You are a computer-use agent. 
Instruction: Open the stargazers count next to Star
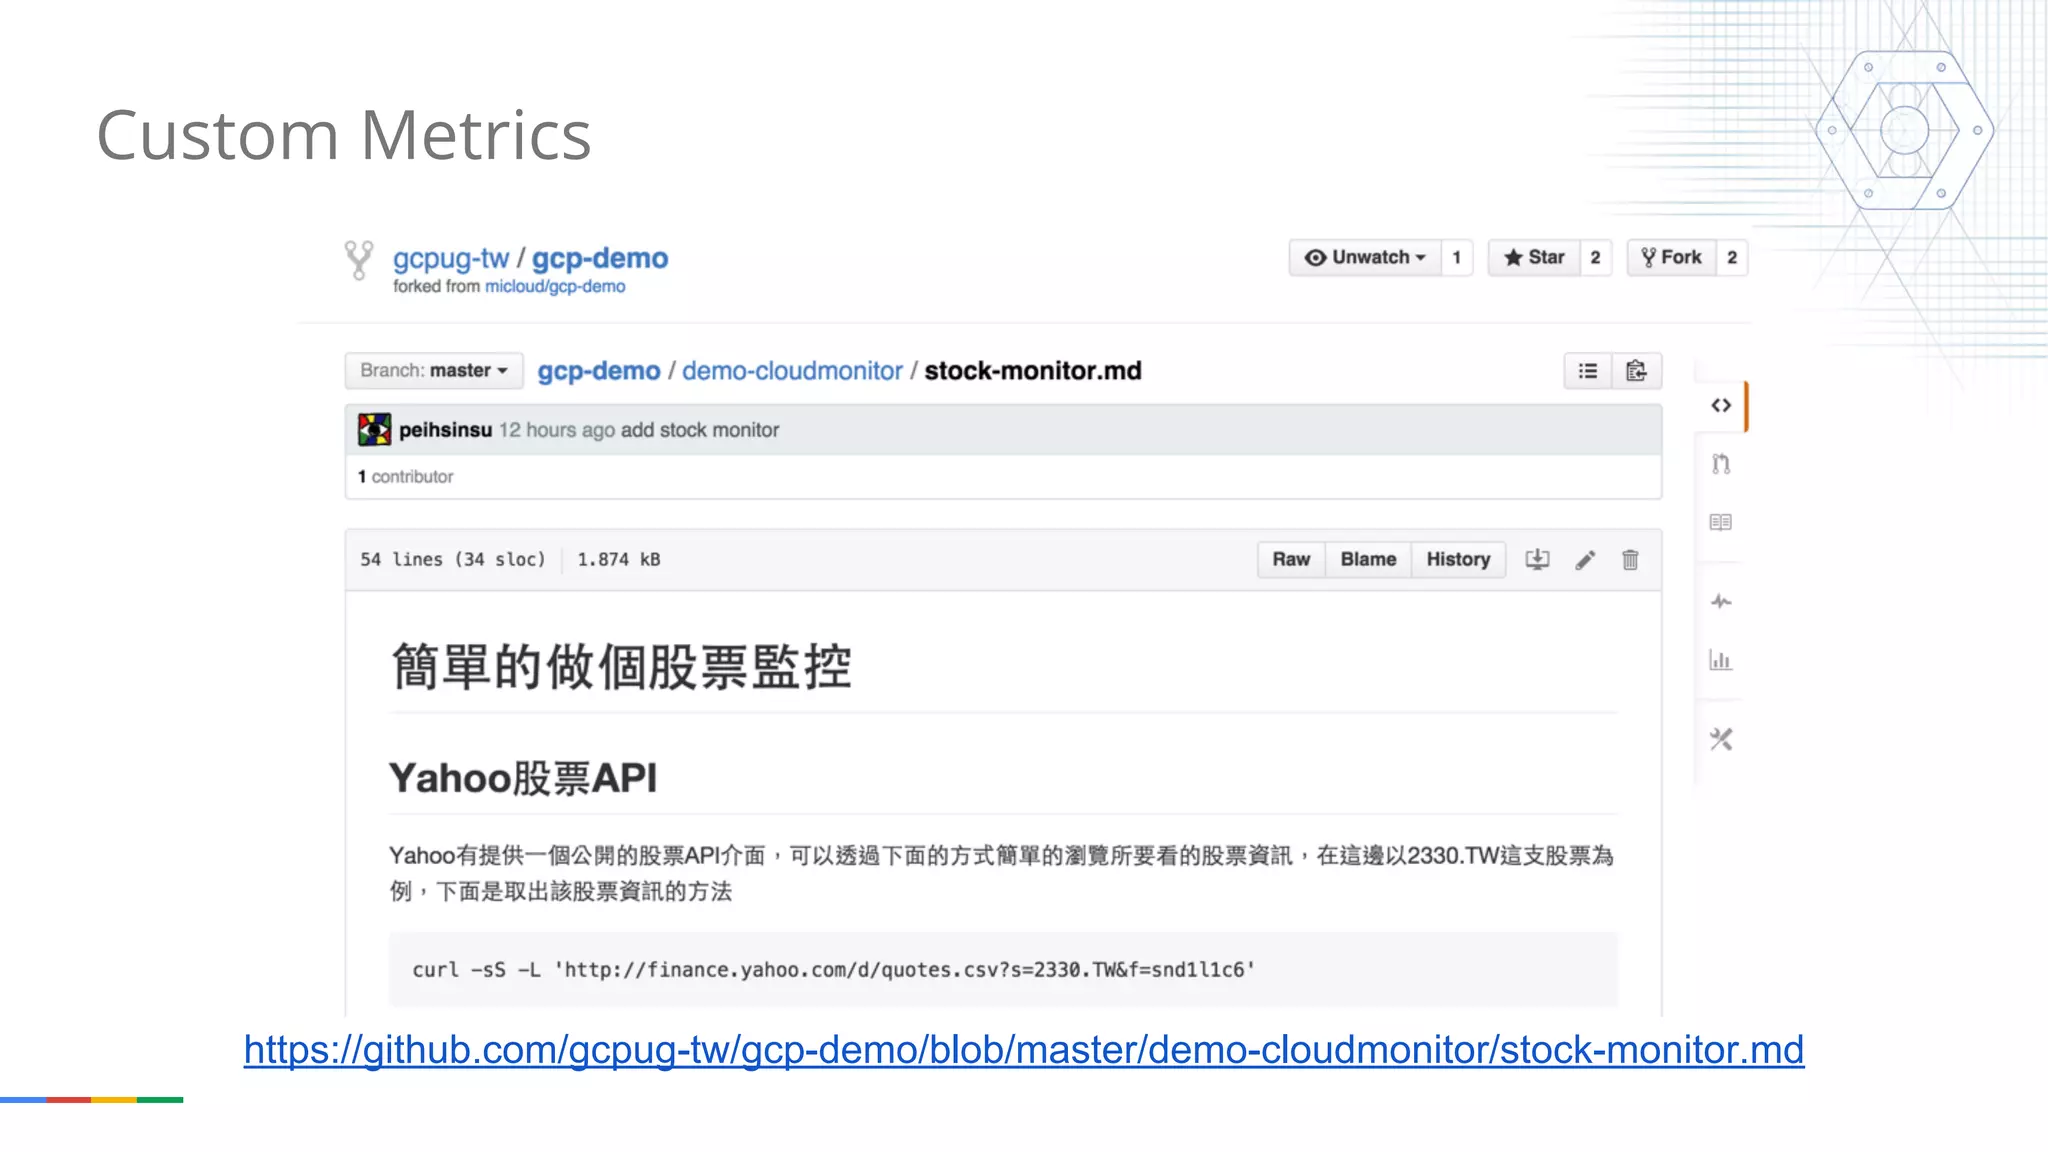[x=1595, y=258]
